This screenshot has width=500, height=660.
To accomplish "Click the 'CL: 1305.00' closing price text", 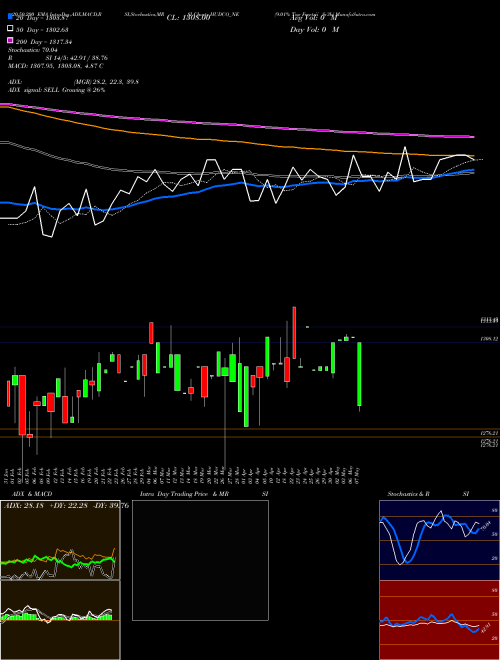I will click(188, 18).
